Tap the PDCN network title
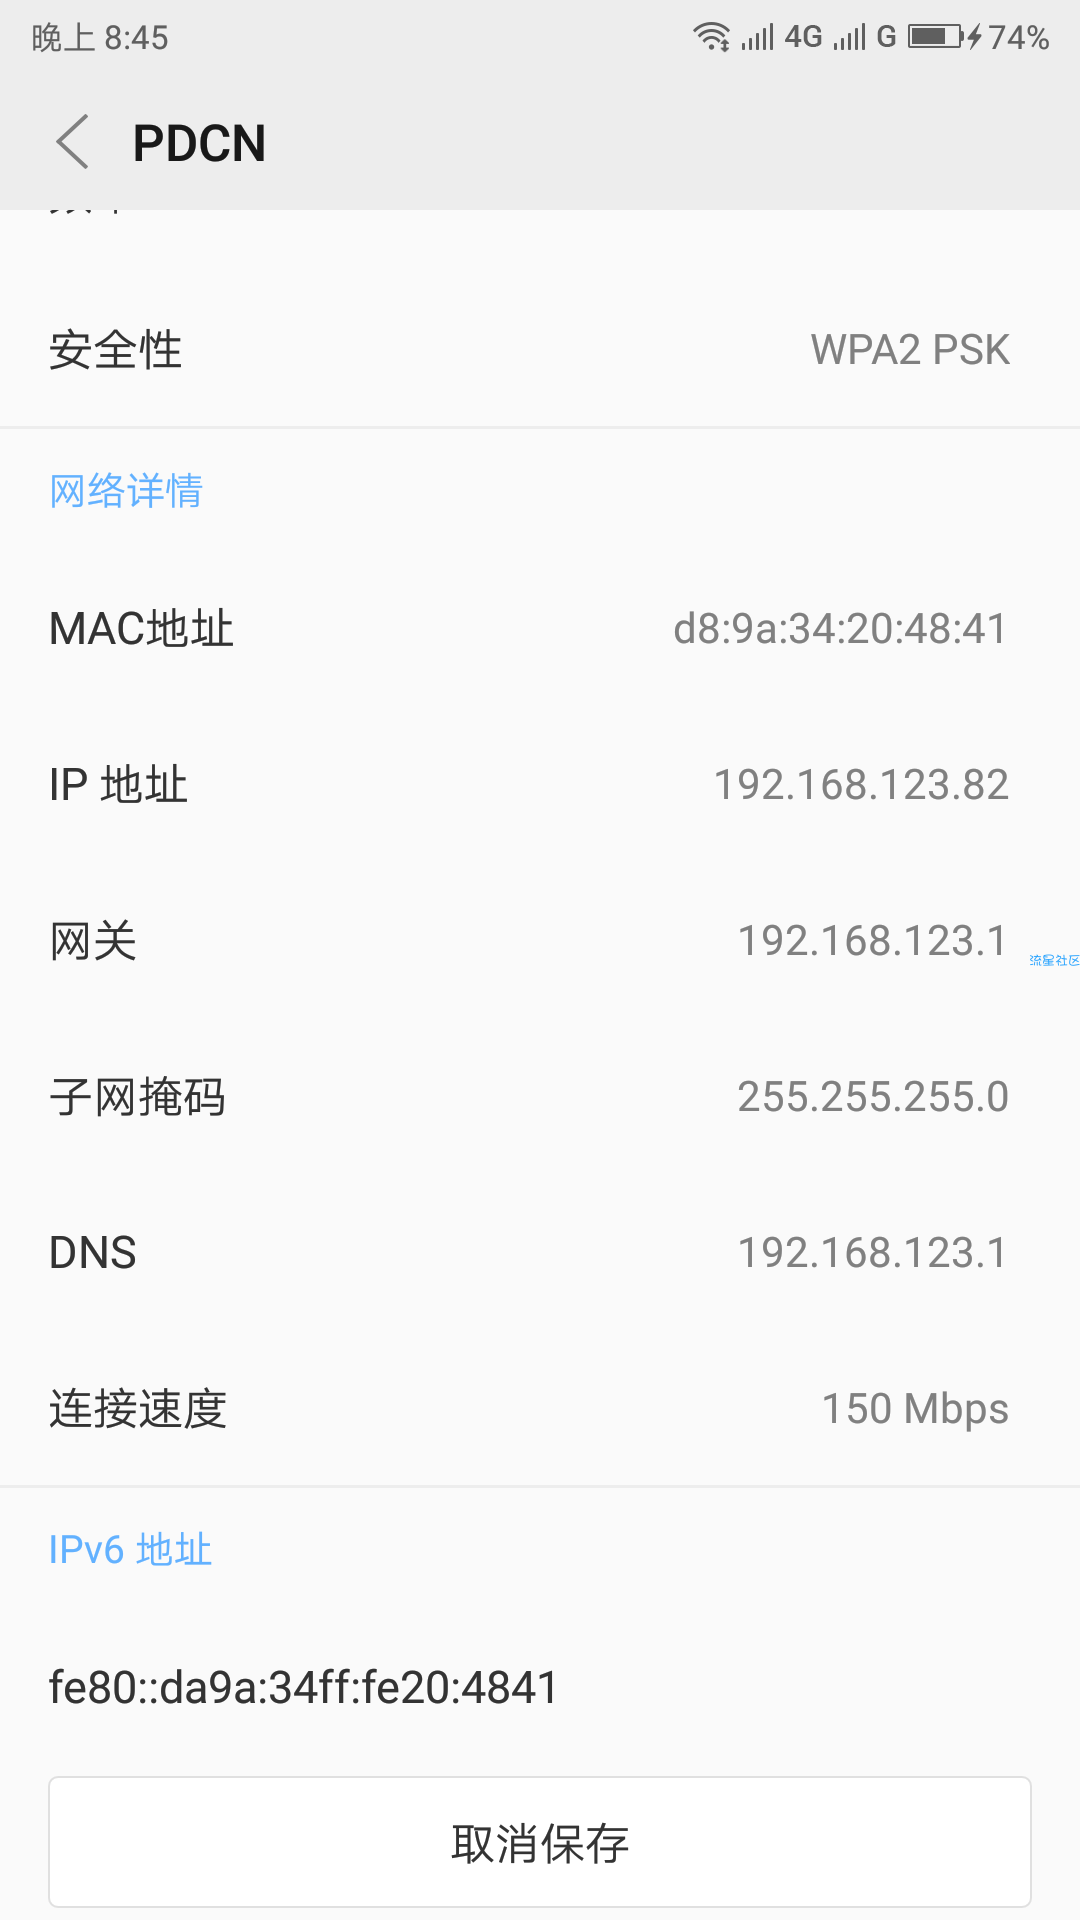 pyautogui.click(x=199, y=143)
